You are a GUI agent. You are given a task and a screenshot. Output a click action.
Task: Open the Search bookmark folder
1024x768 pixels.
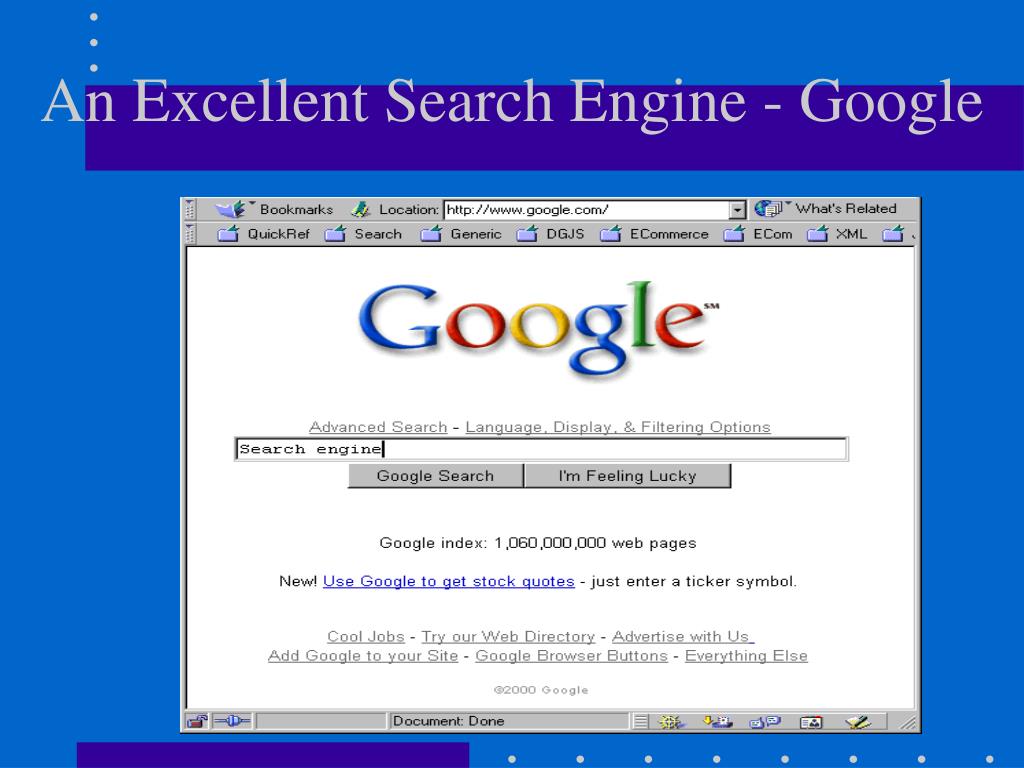coord(363,234)
